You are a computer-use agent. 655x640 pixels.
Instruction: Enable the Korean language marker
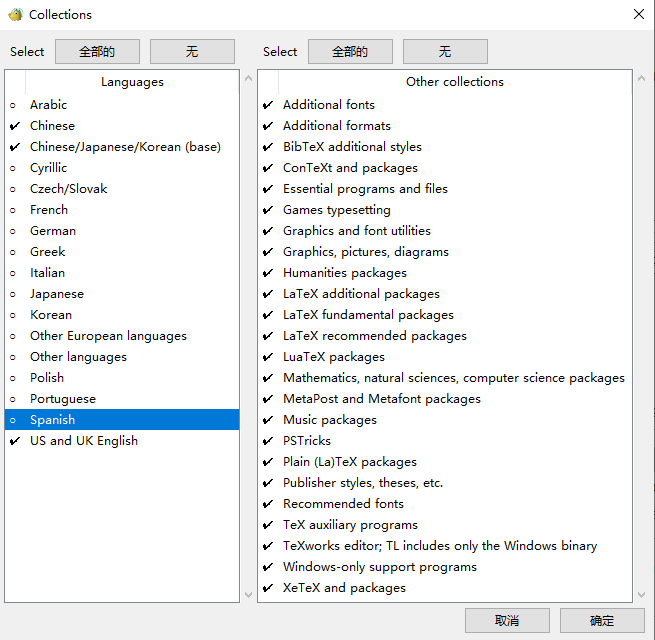coord(13,315)
